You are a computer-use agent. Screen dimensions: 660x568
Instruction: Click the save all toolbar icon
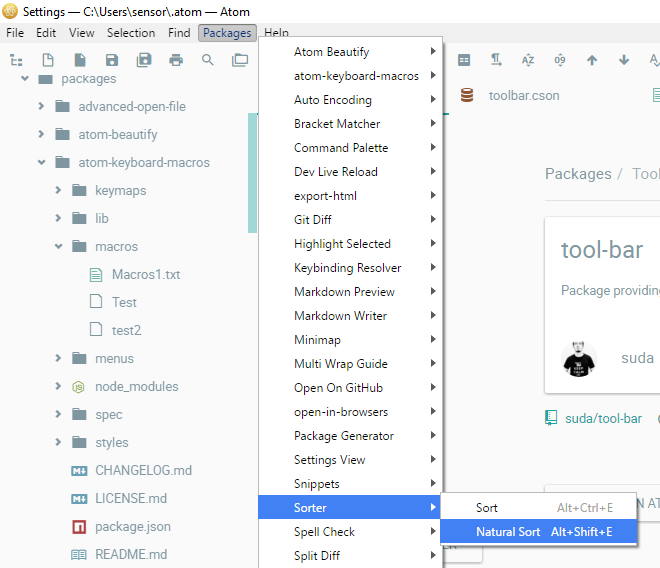[x=144, y=60]
